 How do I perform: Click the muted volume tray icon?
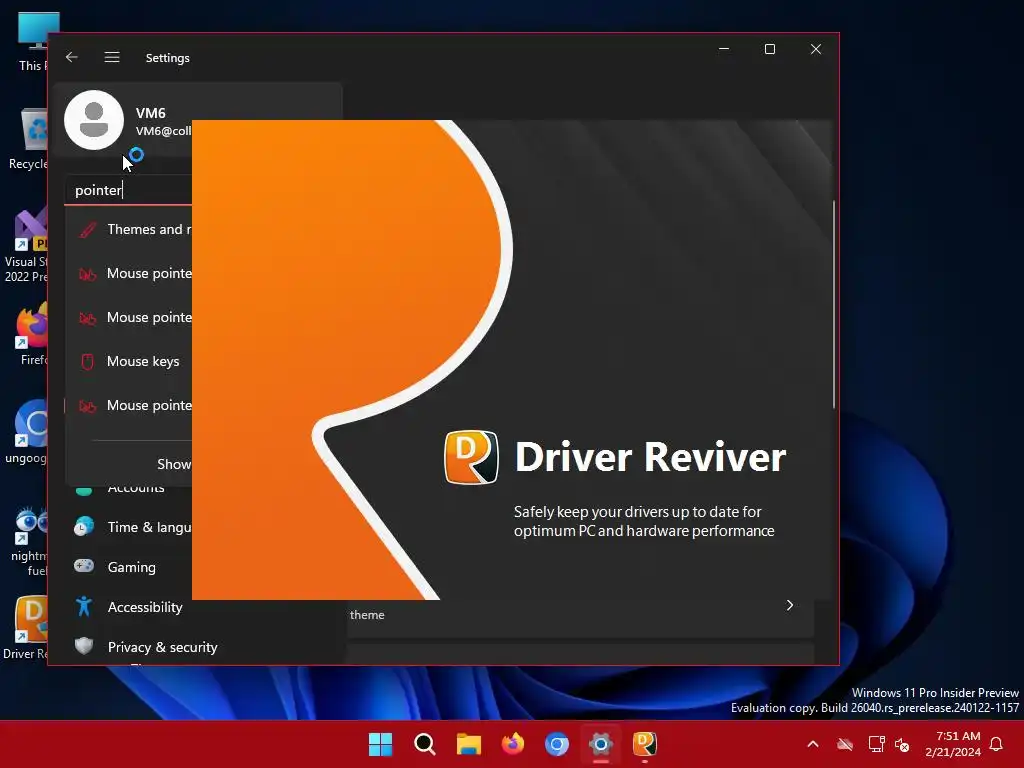tap(902, 744)
